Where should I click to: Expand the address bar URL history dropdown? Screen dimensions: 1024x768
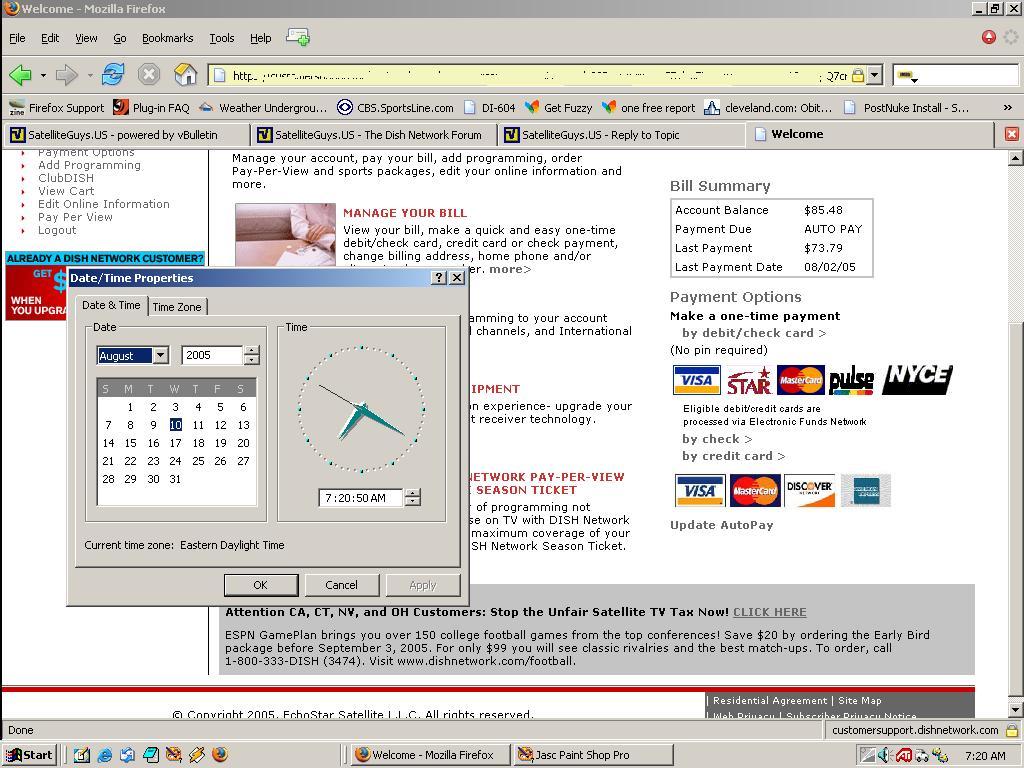pos(875,75)
